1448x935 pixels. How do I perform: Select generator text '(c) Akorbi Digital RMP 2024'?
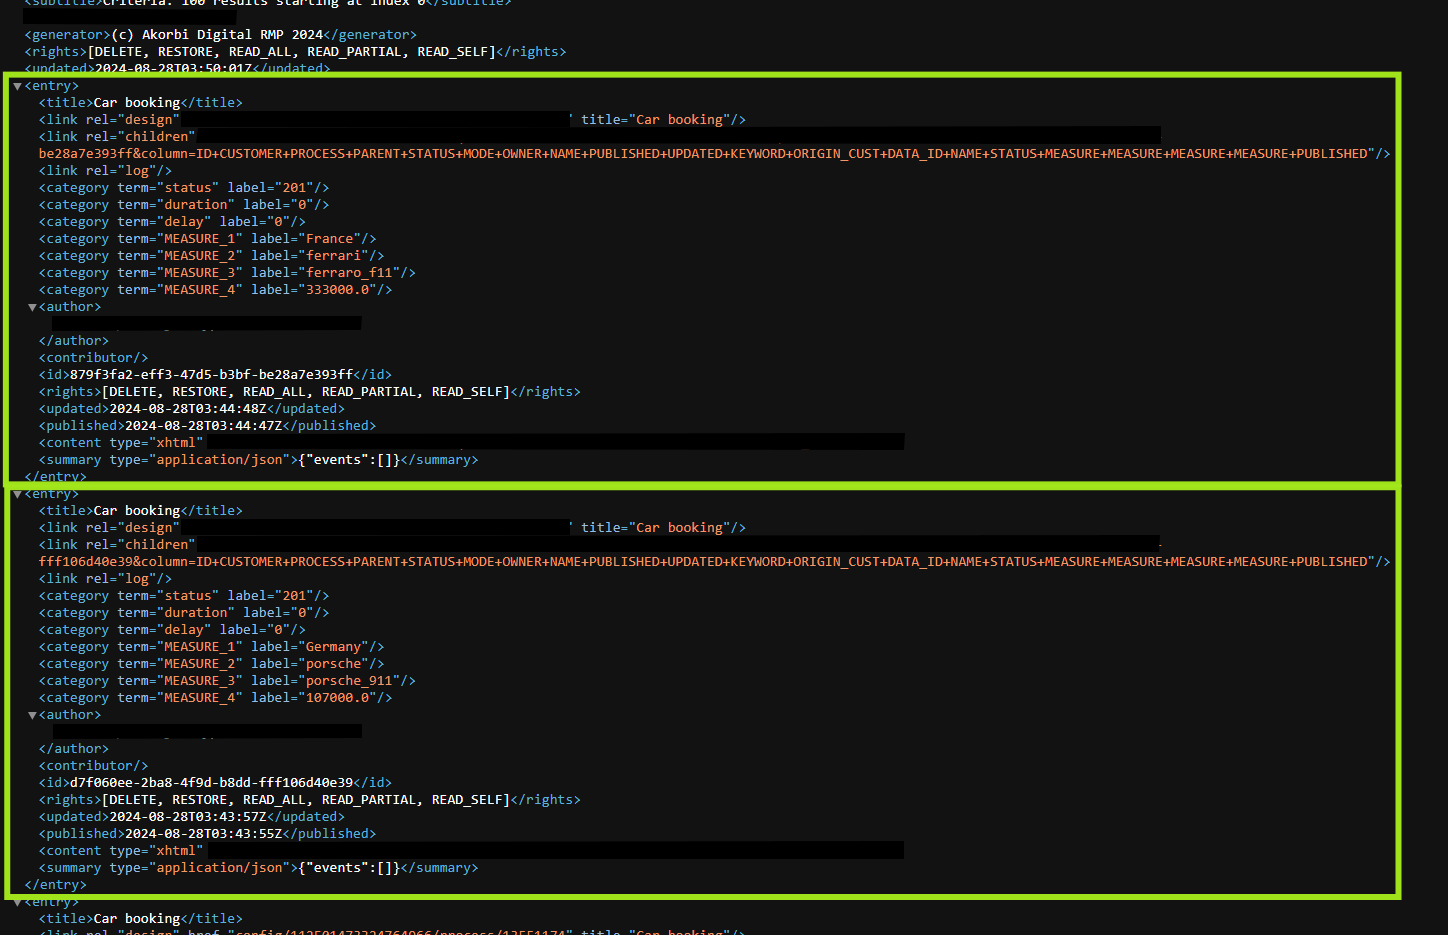pyautogui.click(x=217, y=34)
